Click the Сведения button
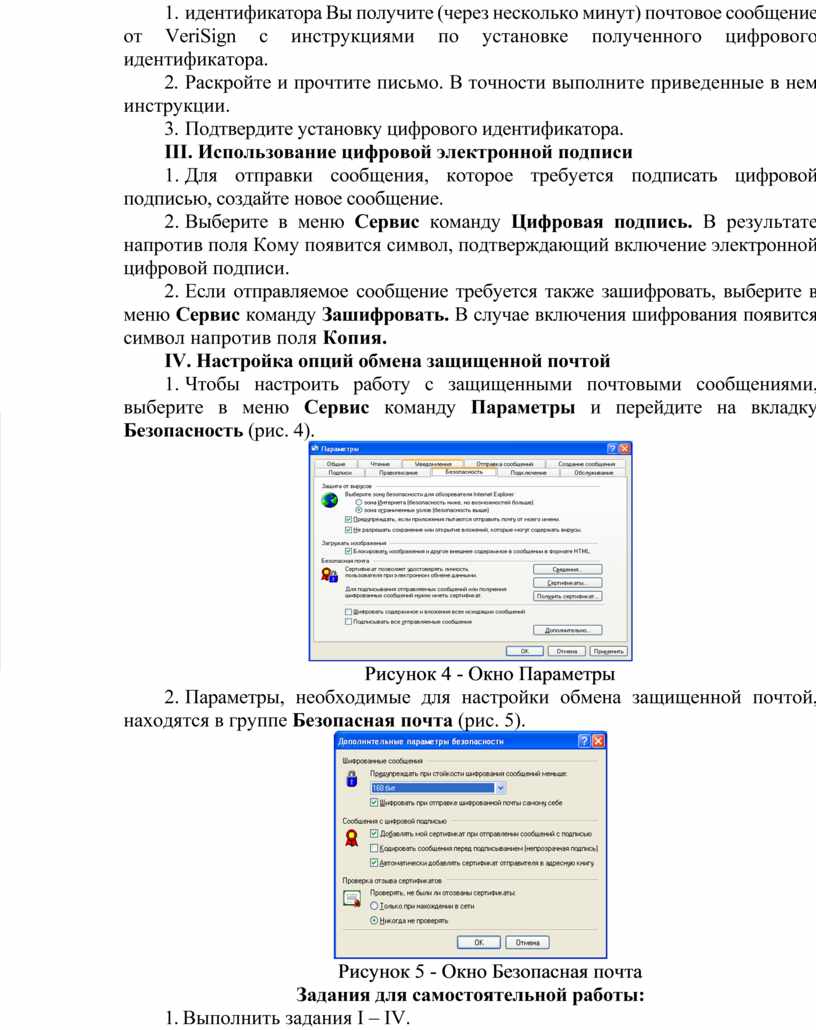Image resolution: width=816 pixels, height=1030 pixels. (567, 570)
